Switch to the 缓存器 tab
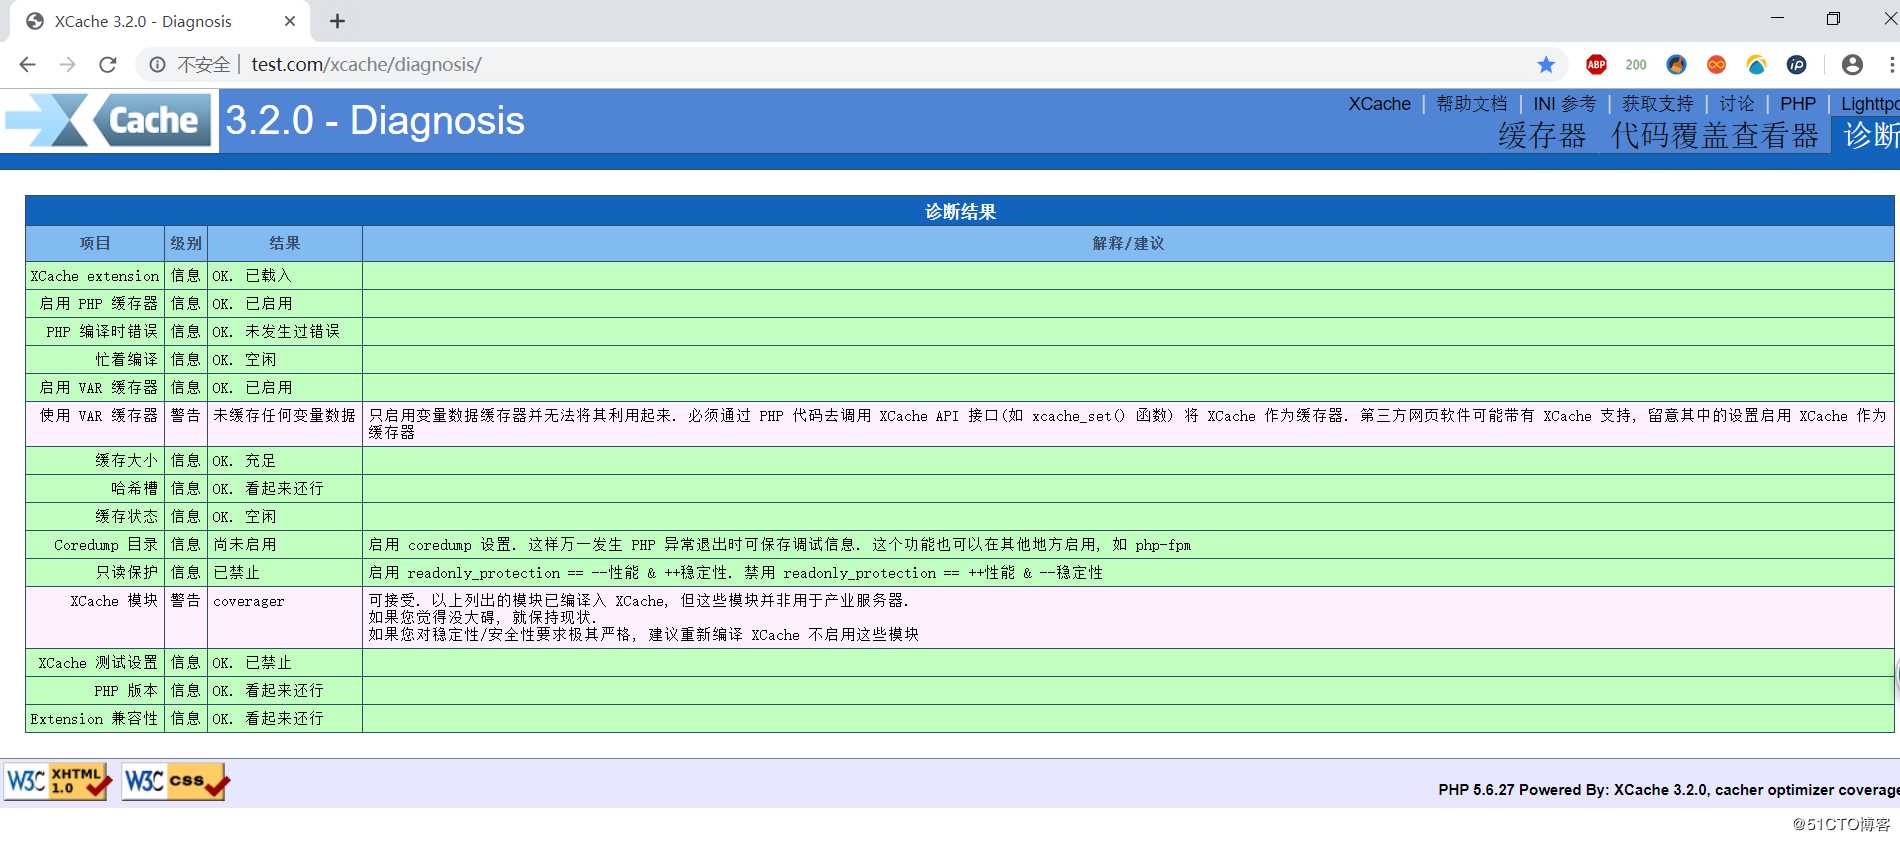1900x841 pixels. (x=1542, y=136)
